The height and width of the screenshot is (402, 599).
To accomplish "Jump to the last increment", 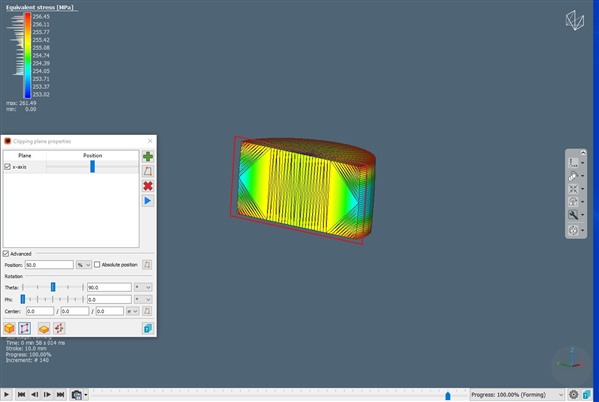I will pyautogui.click(x=60, y=395).
